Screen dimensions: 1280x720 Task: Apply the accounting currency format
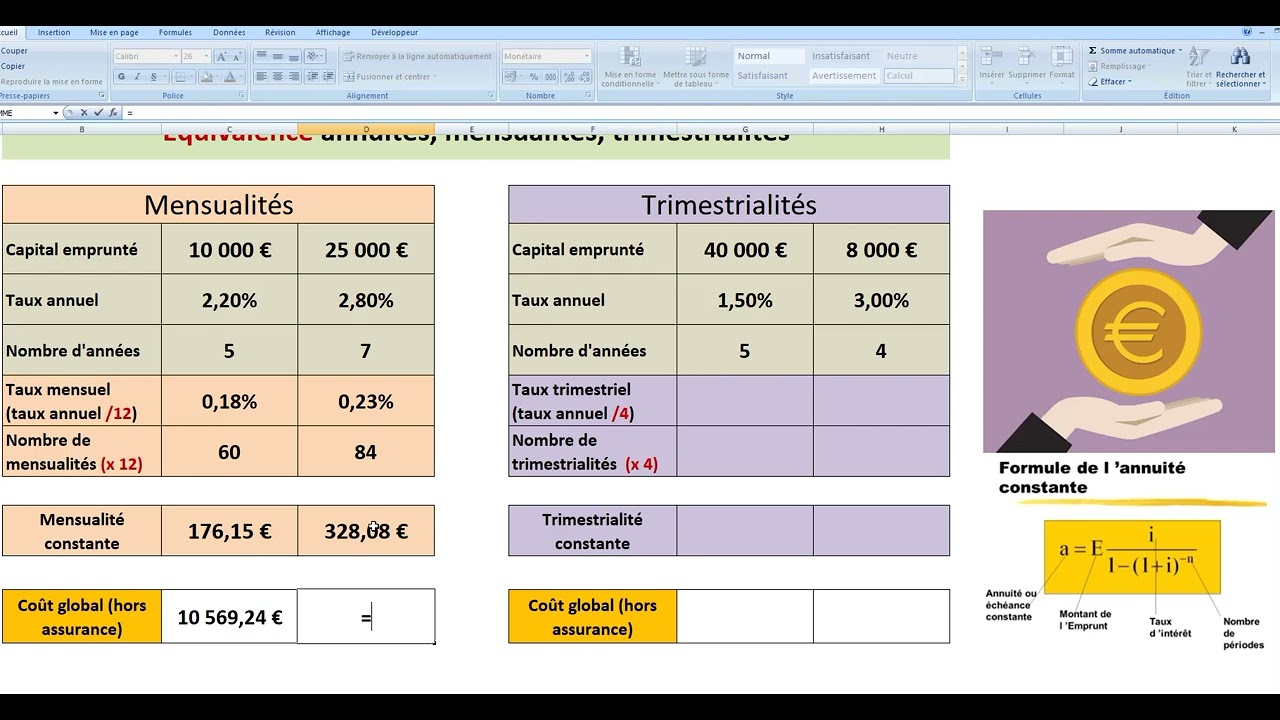coord(511,77)
